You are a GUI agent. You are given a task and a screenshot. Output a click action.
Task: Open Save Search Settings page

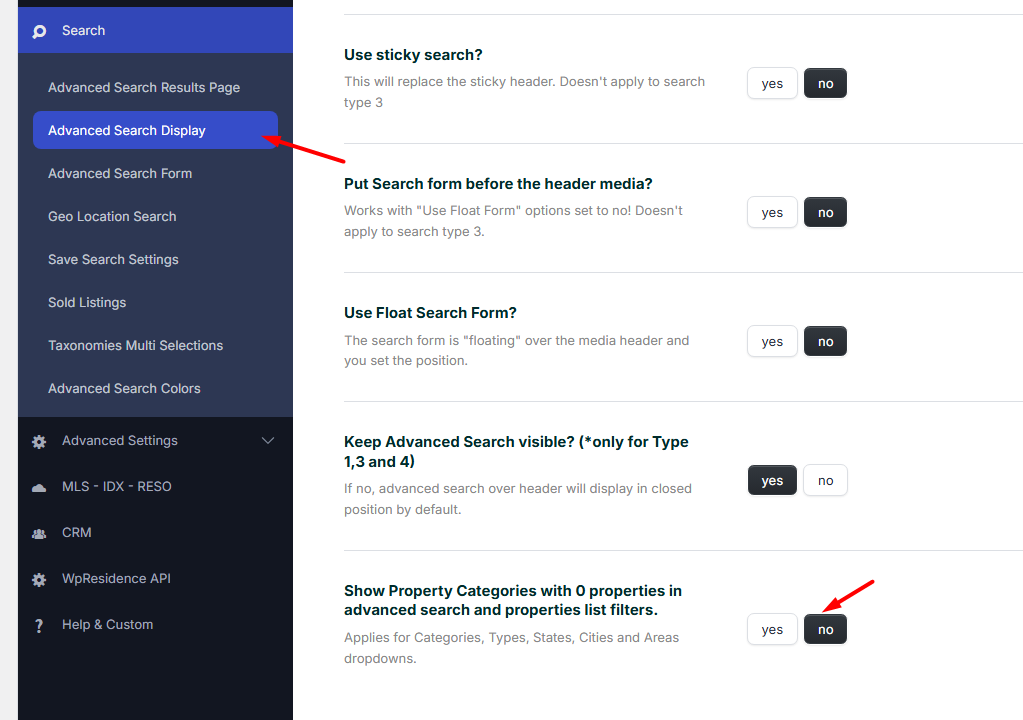[x=113, y=260]
